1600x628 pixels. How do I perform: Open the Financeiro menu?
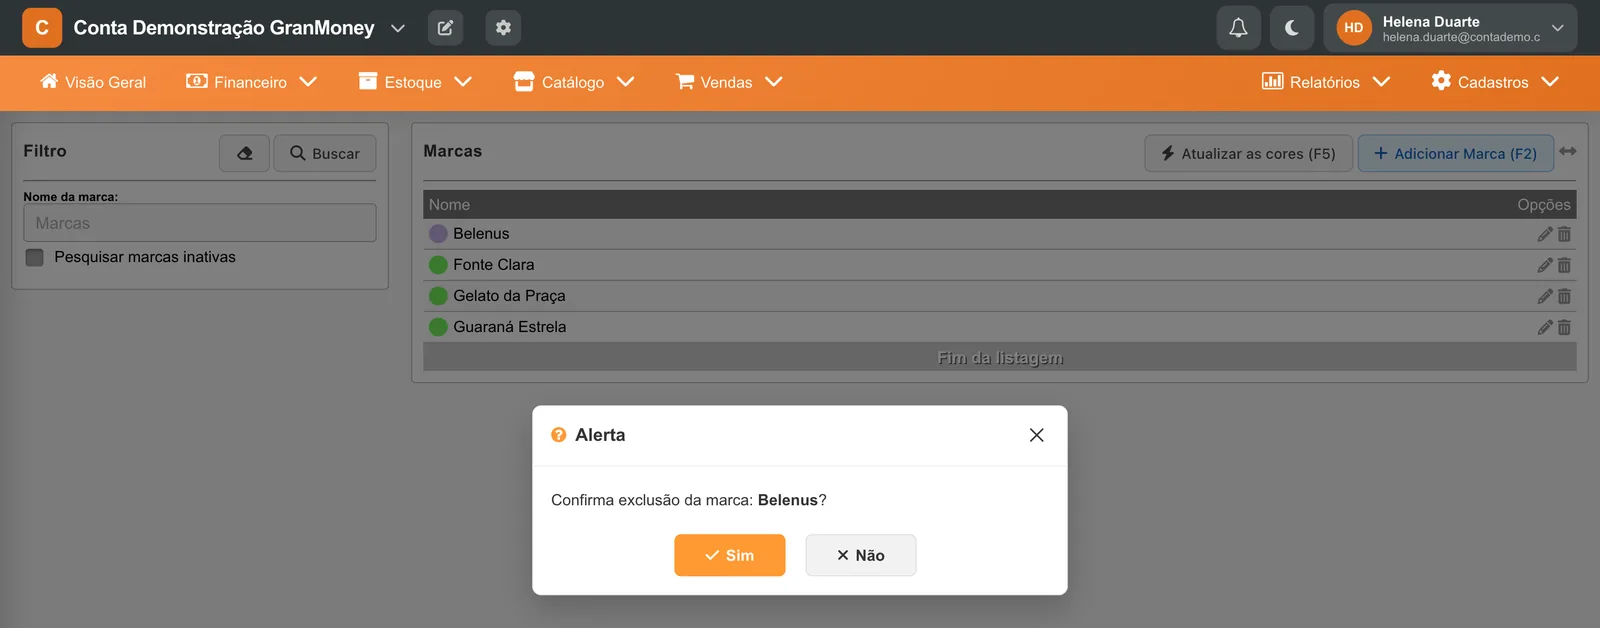(x=251, y=82)
